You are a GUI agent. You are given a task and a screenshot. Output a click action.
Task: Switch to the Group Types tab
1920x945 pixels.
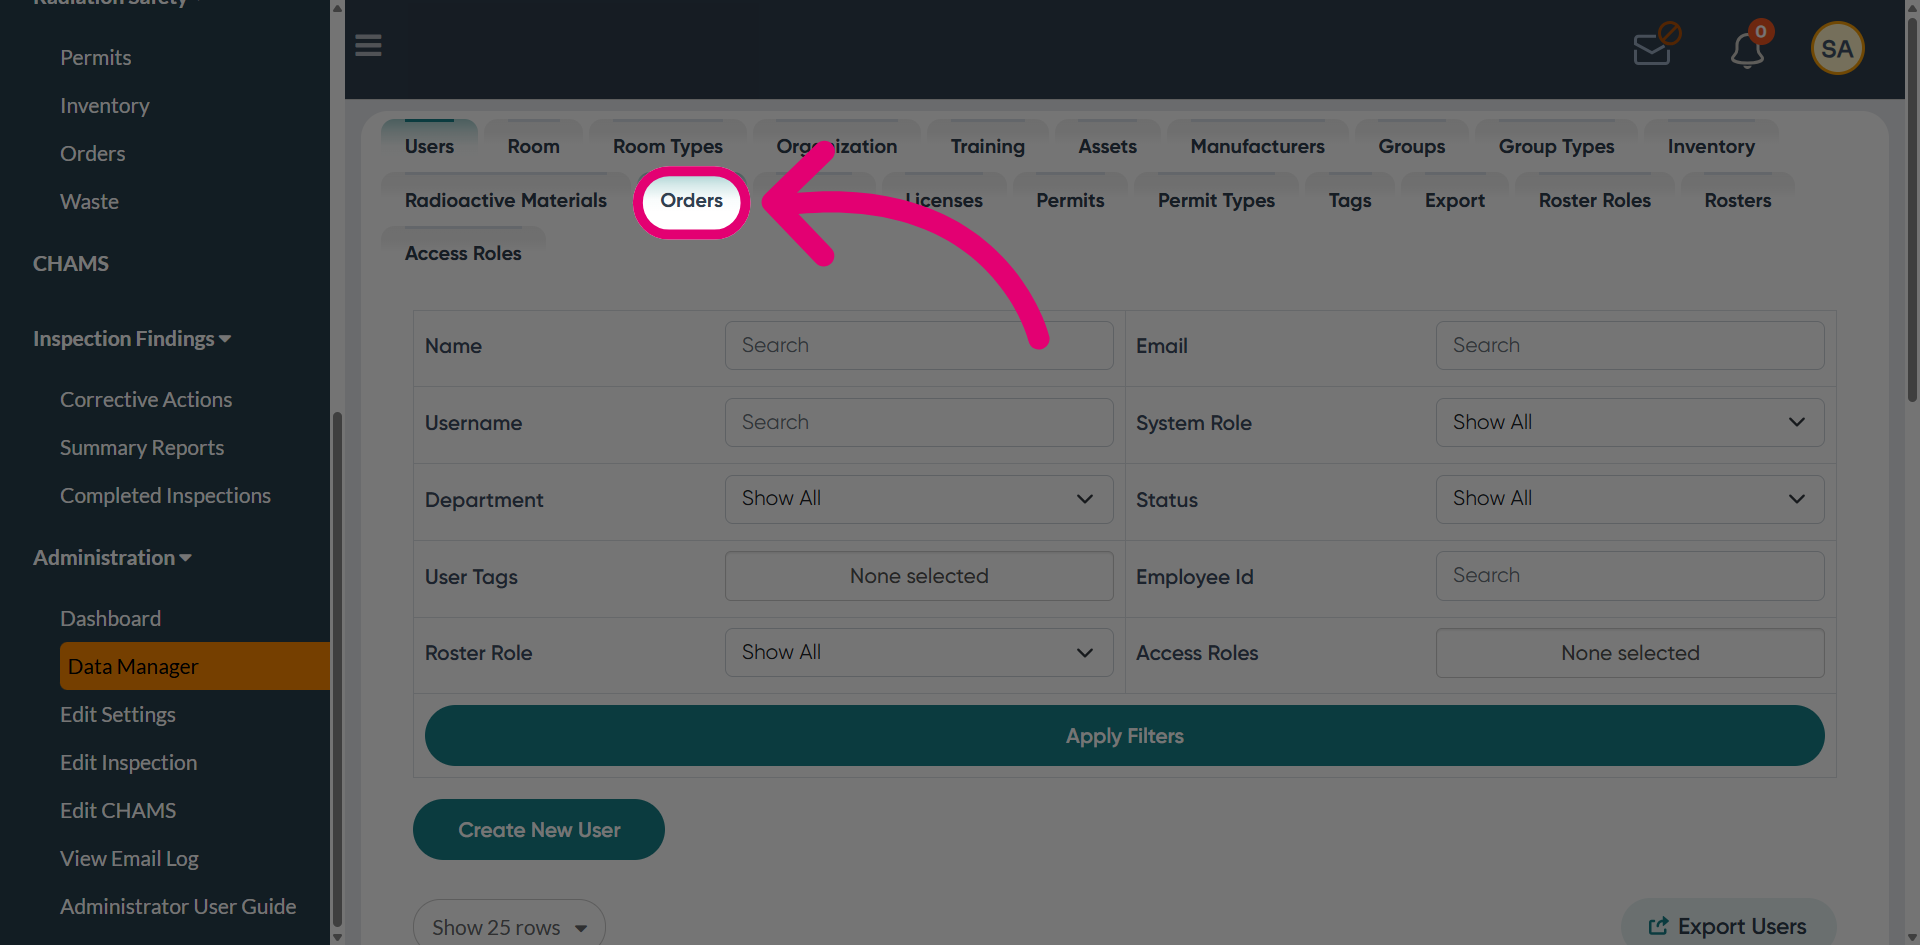tap(1556, 146)
